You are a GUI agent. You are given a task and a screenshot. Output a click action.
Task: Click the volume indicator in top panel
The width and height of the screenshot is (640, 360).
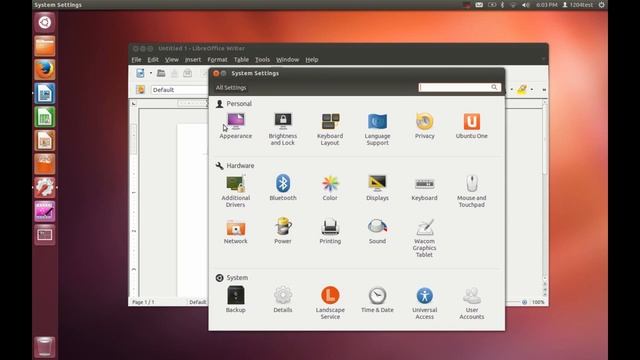(526, 5)
